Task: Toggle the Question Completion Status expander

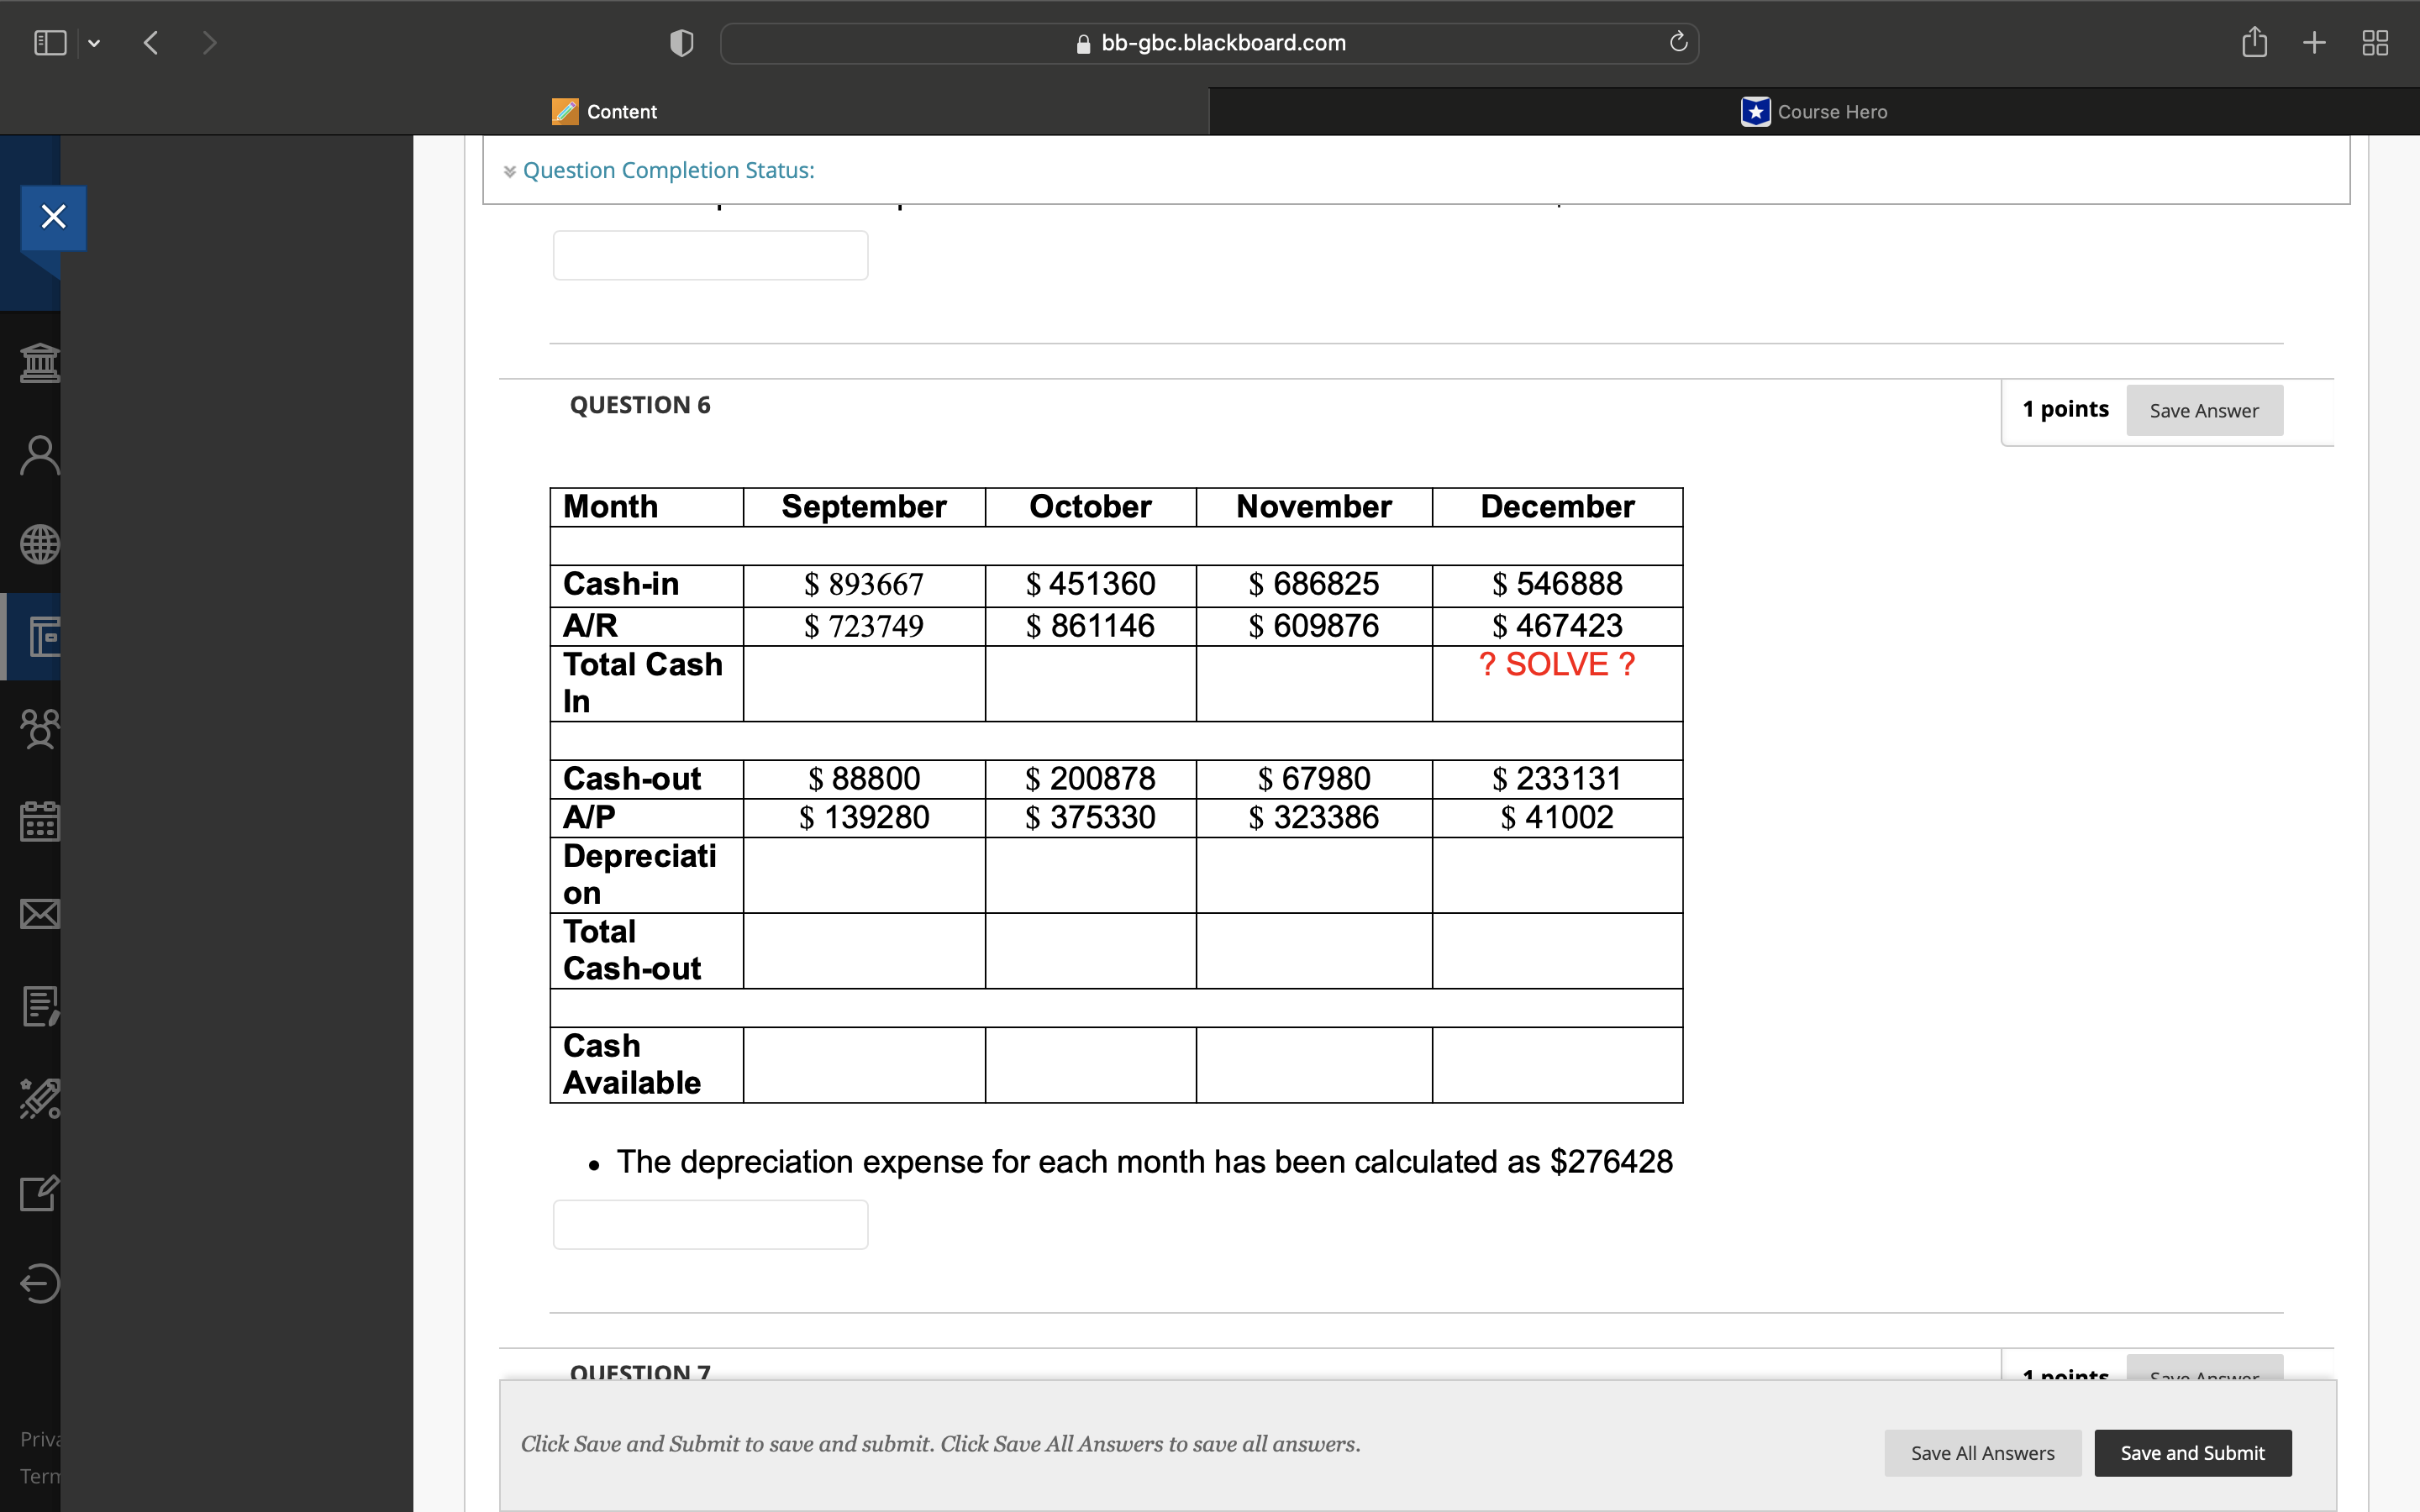Action: 511,169
